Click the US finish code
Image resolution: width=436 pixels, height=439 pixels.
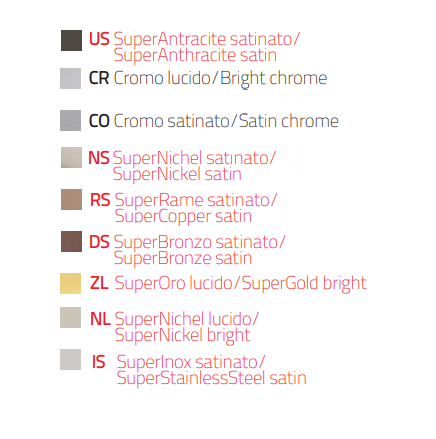tap(99, 39)
